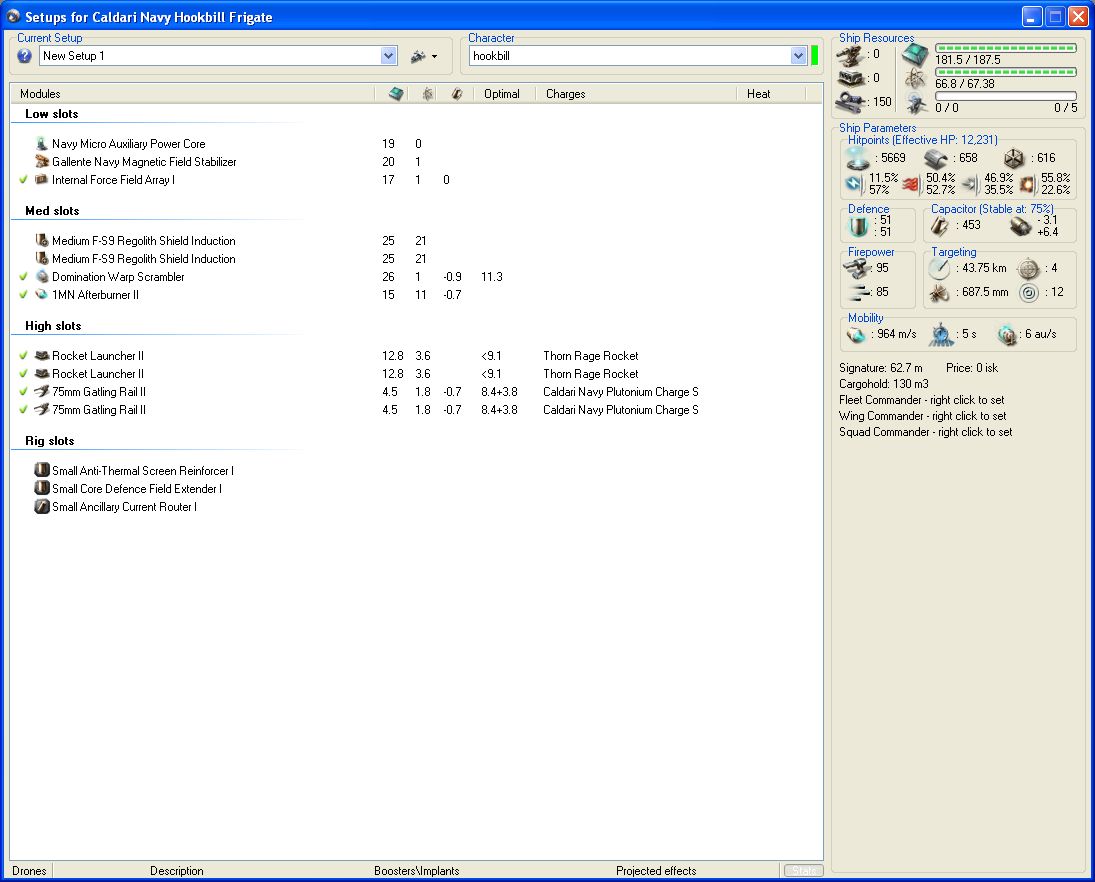Open the ship setup tools icon menu
This screenshot has height=882, width=1095.
coord(423,57)
